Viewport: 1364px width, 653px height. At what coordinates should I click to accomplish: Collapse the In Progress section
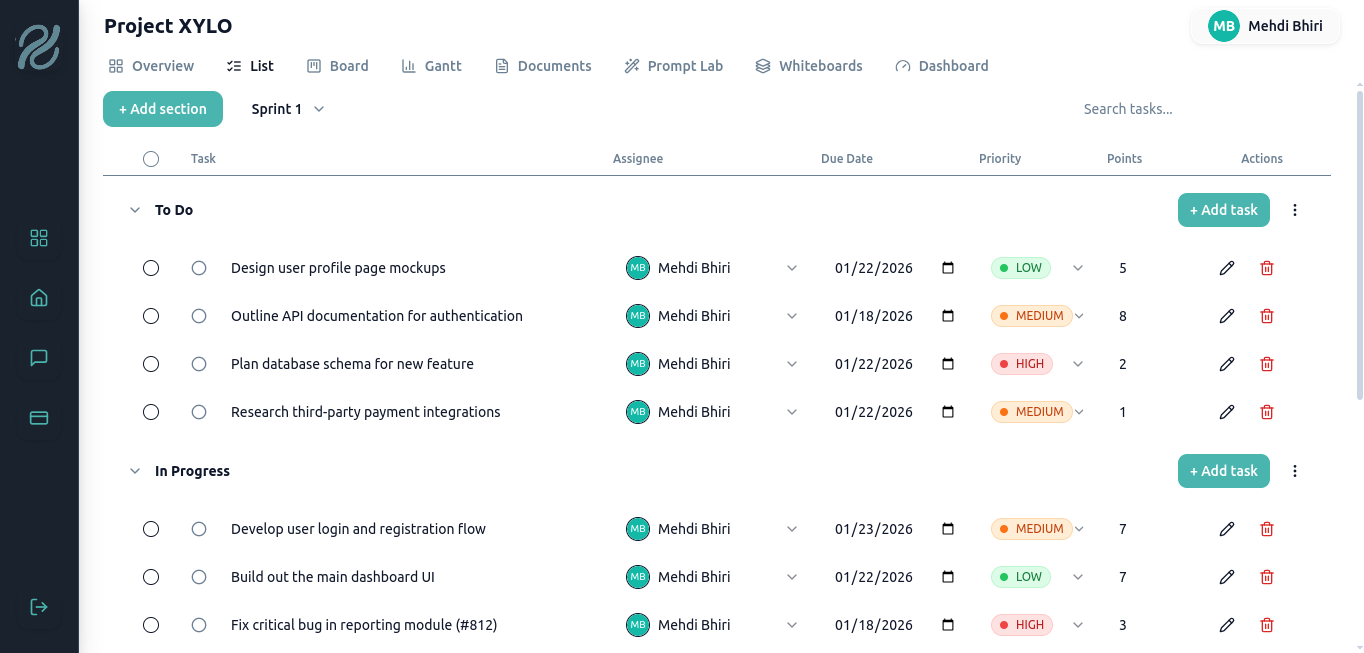click(x=135, y=471)
